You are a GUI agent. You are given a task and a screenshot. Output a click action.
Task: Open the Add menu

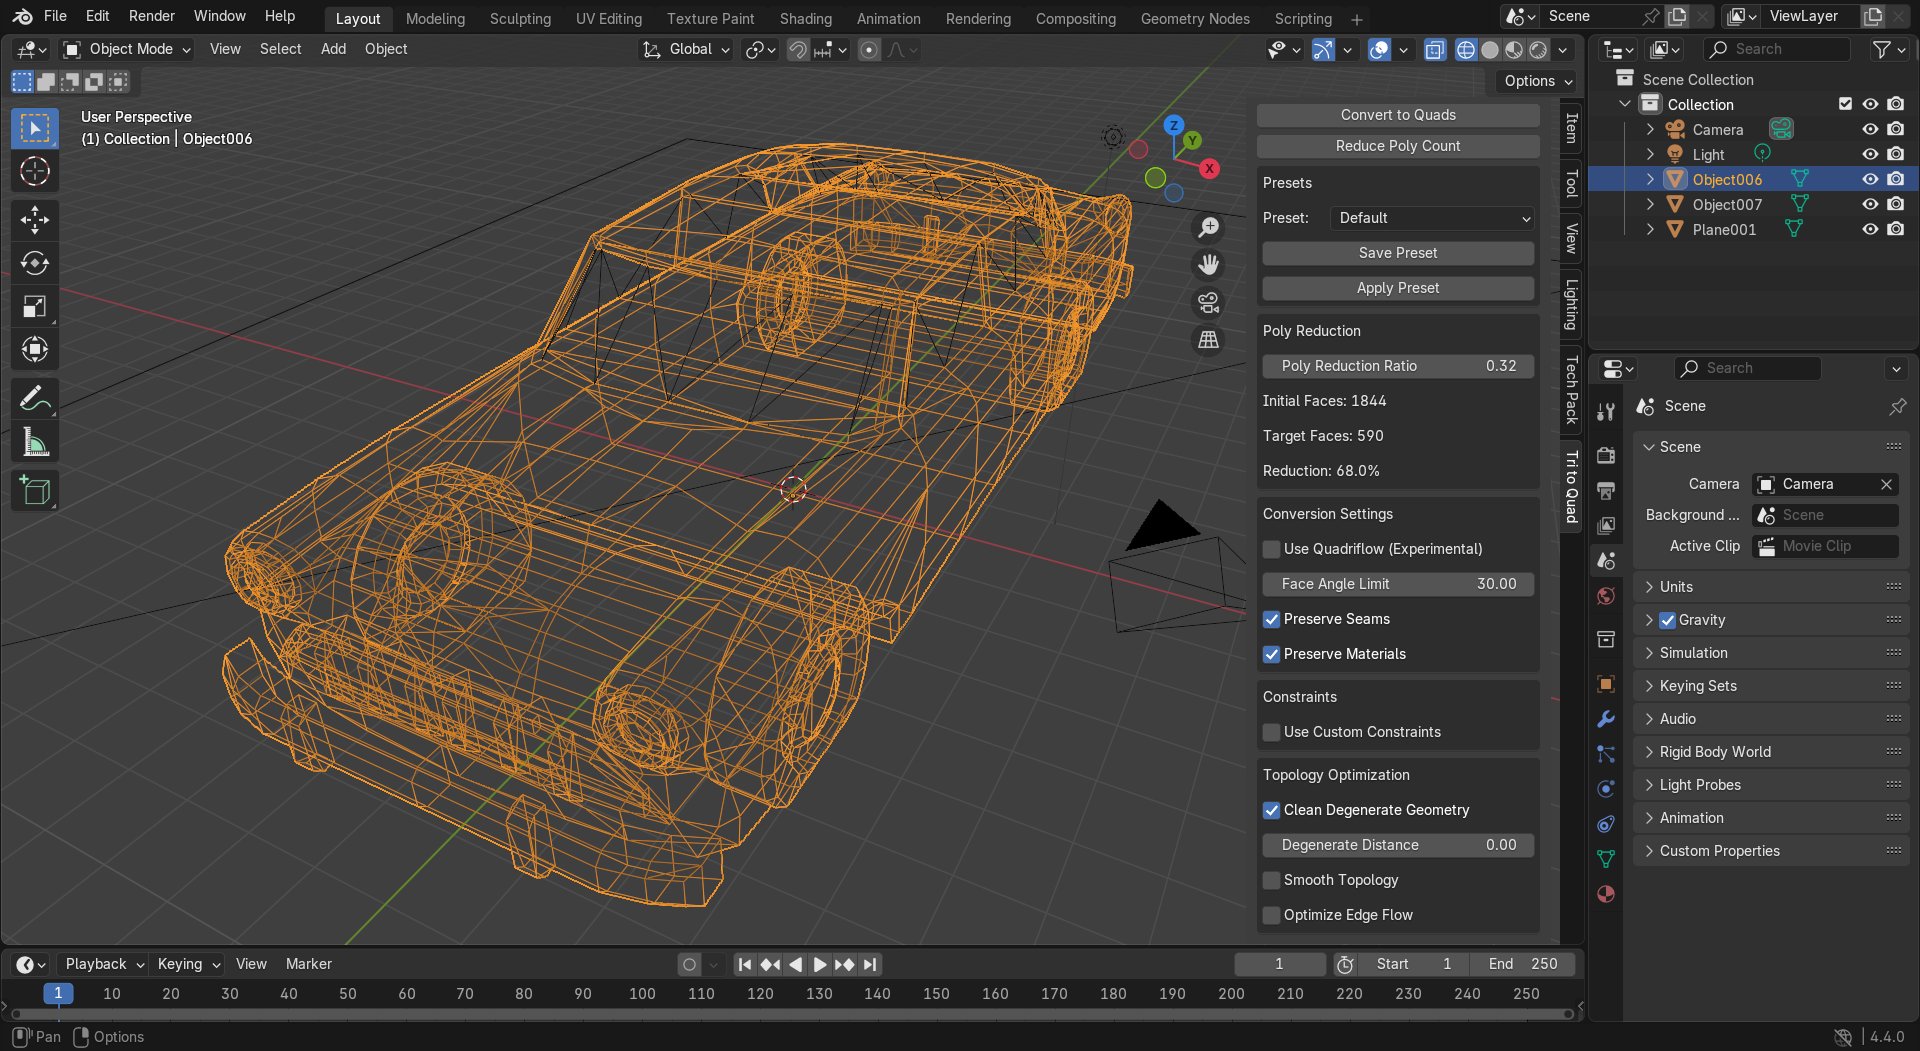[333, 49]
